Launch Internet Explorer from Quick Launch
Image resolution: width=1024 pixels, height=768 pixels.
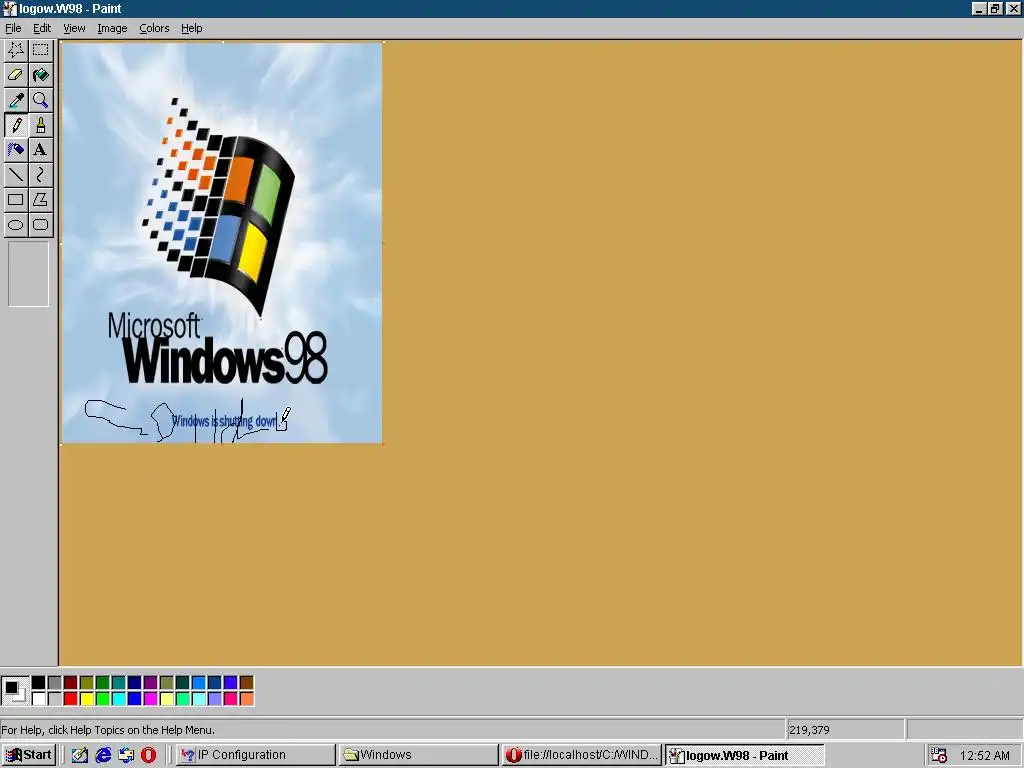(103, 755)
